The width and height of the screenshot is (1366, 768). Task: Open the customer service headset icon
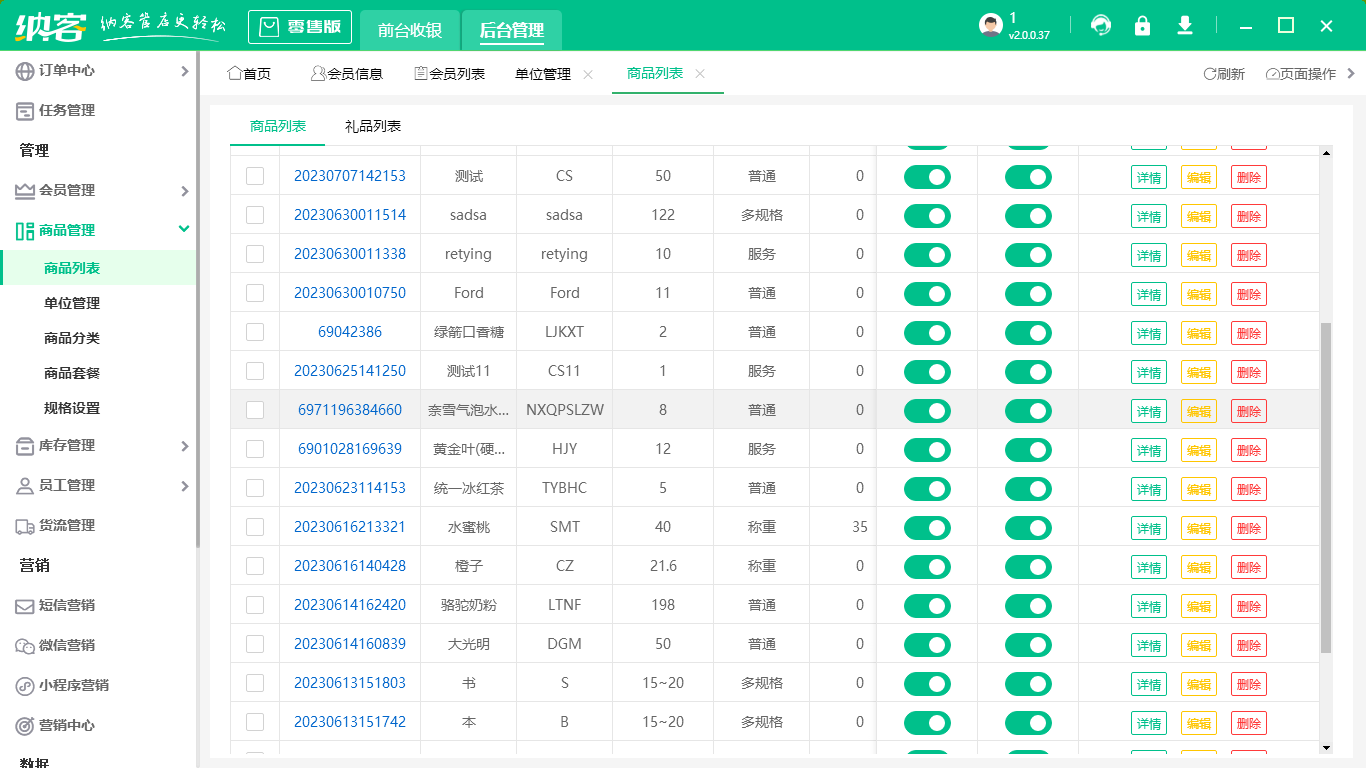tap(1101, 26)
